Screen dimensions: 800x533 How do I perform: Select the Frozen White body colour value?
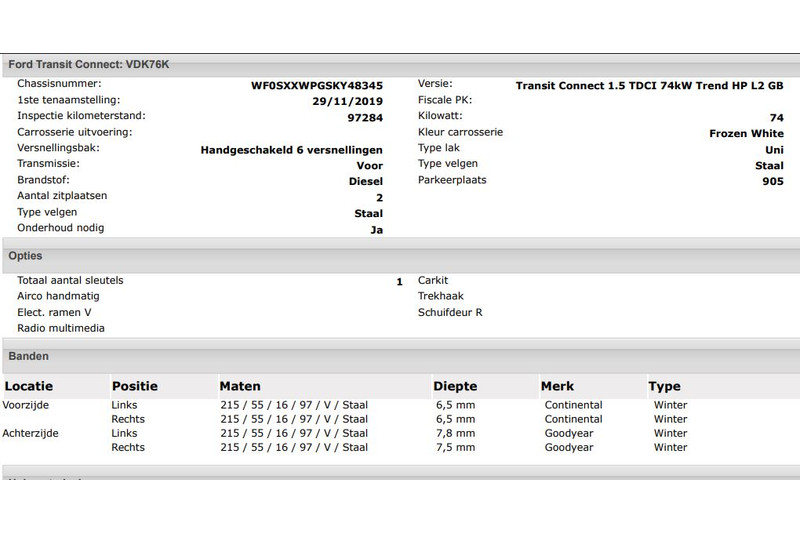pos(746,133)
